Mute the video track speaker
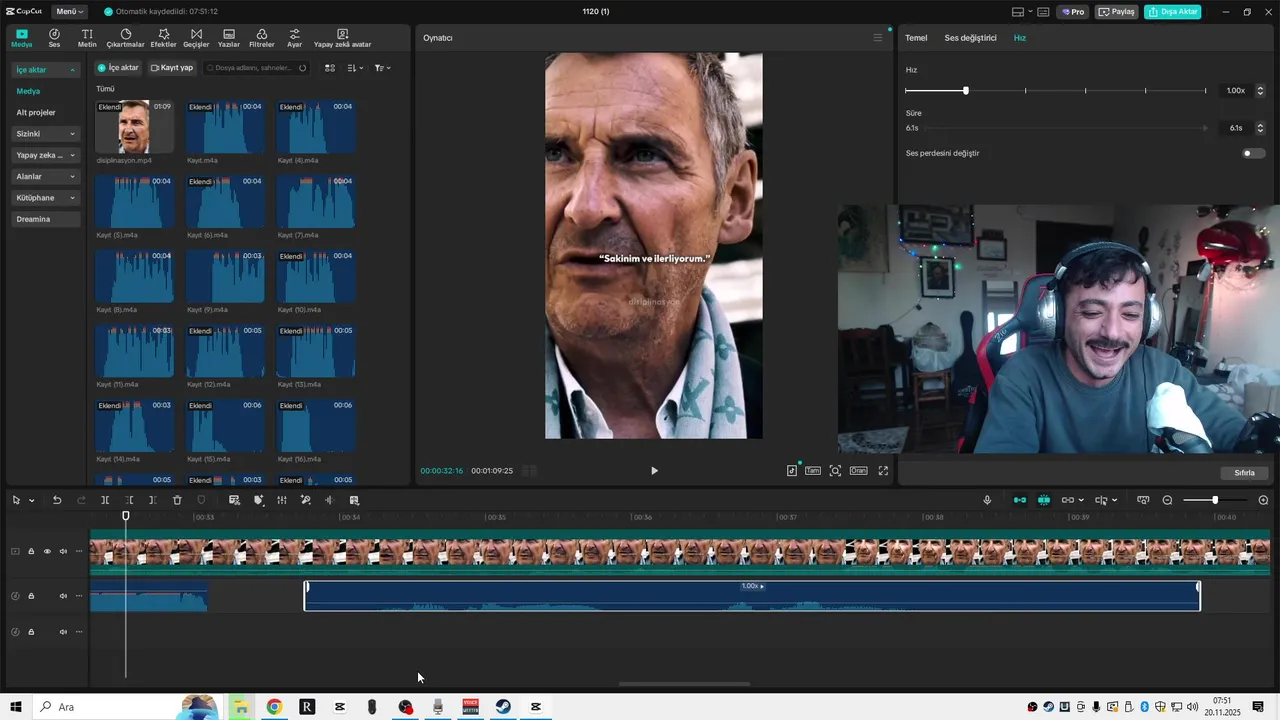This screenshot has height=720, width=1280. (63, 551)
